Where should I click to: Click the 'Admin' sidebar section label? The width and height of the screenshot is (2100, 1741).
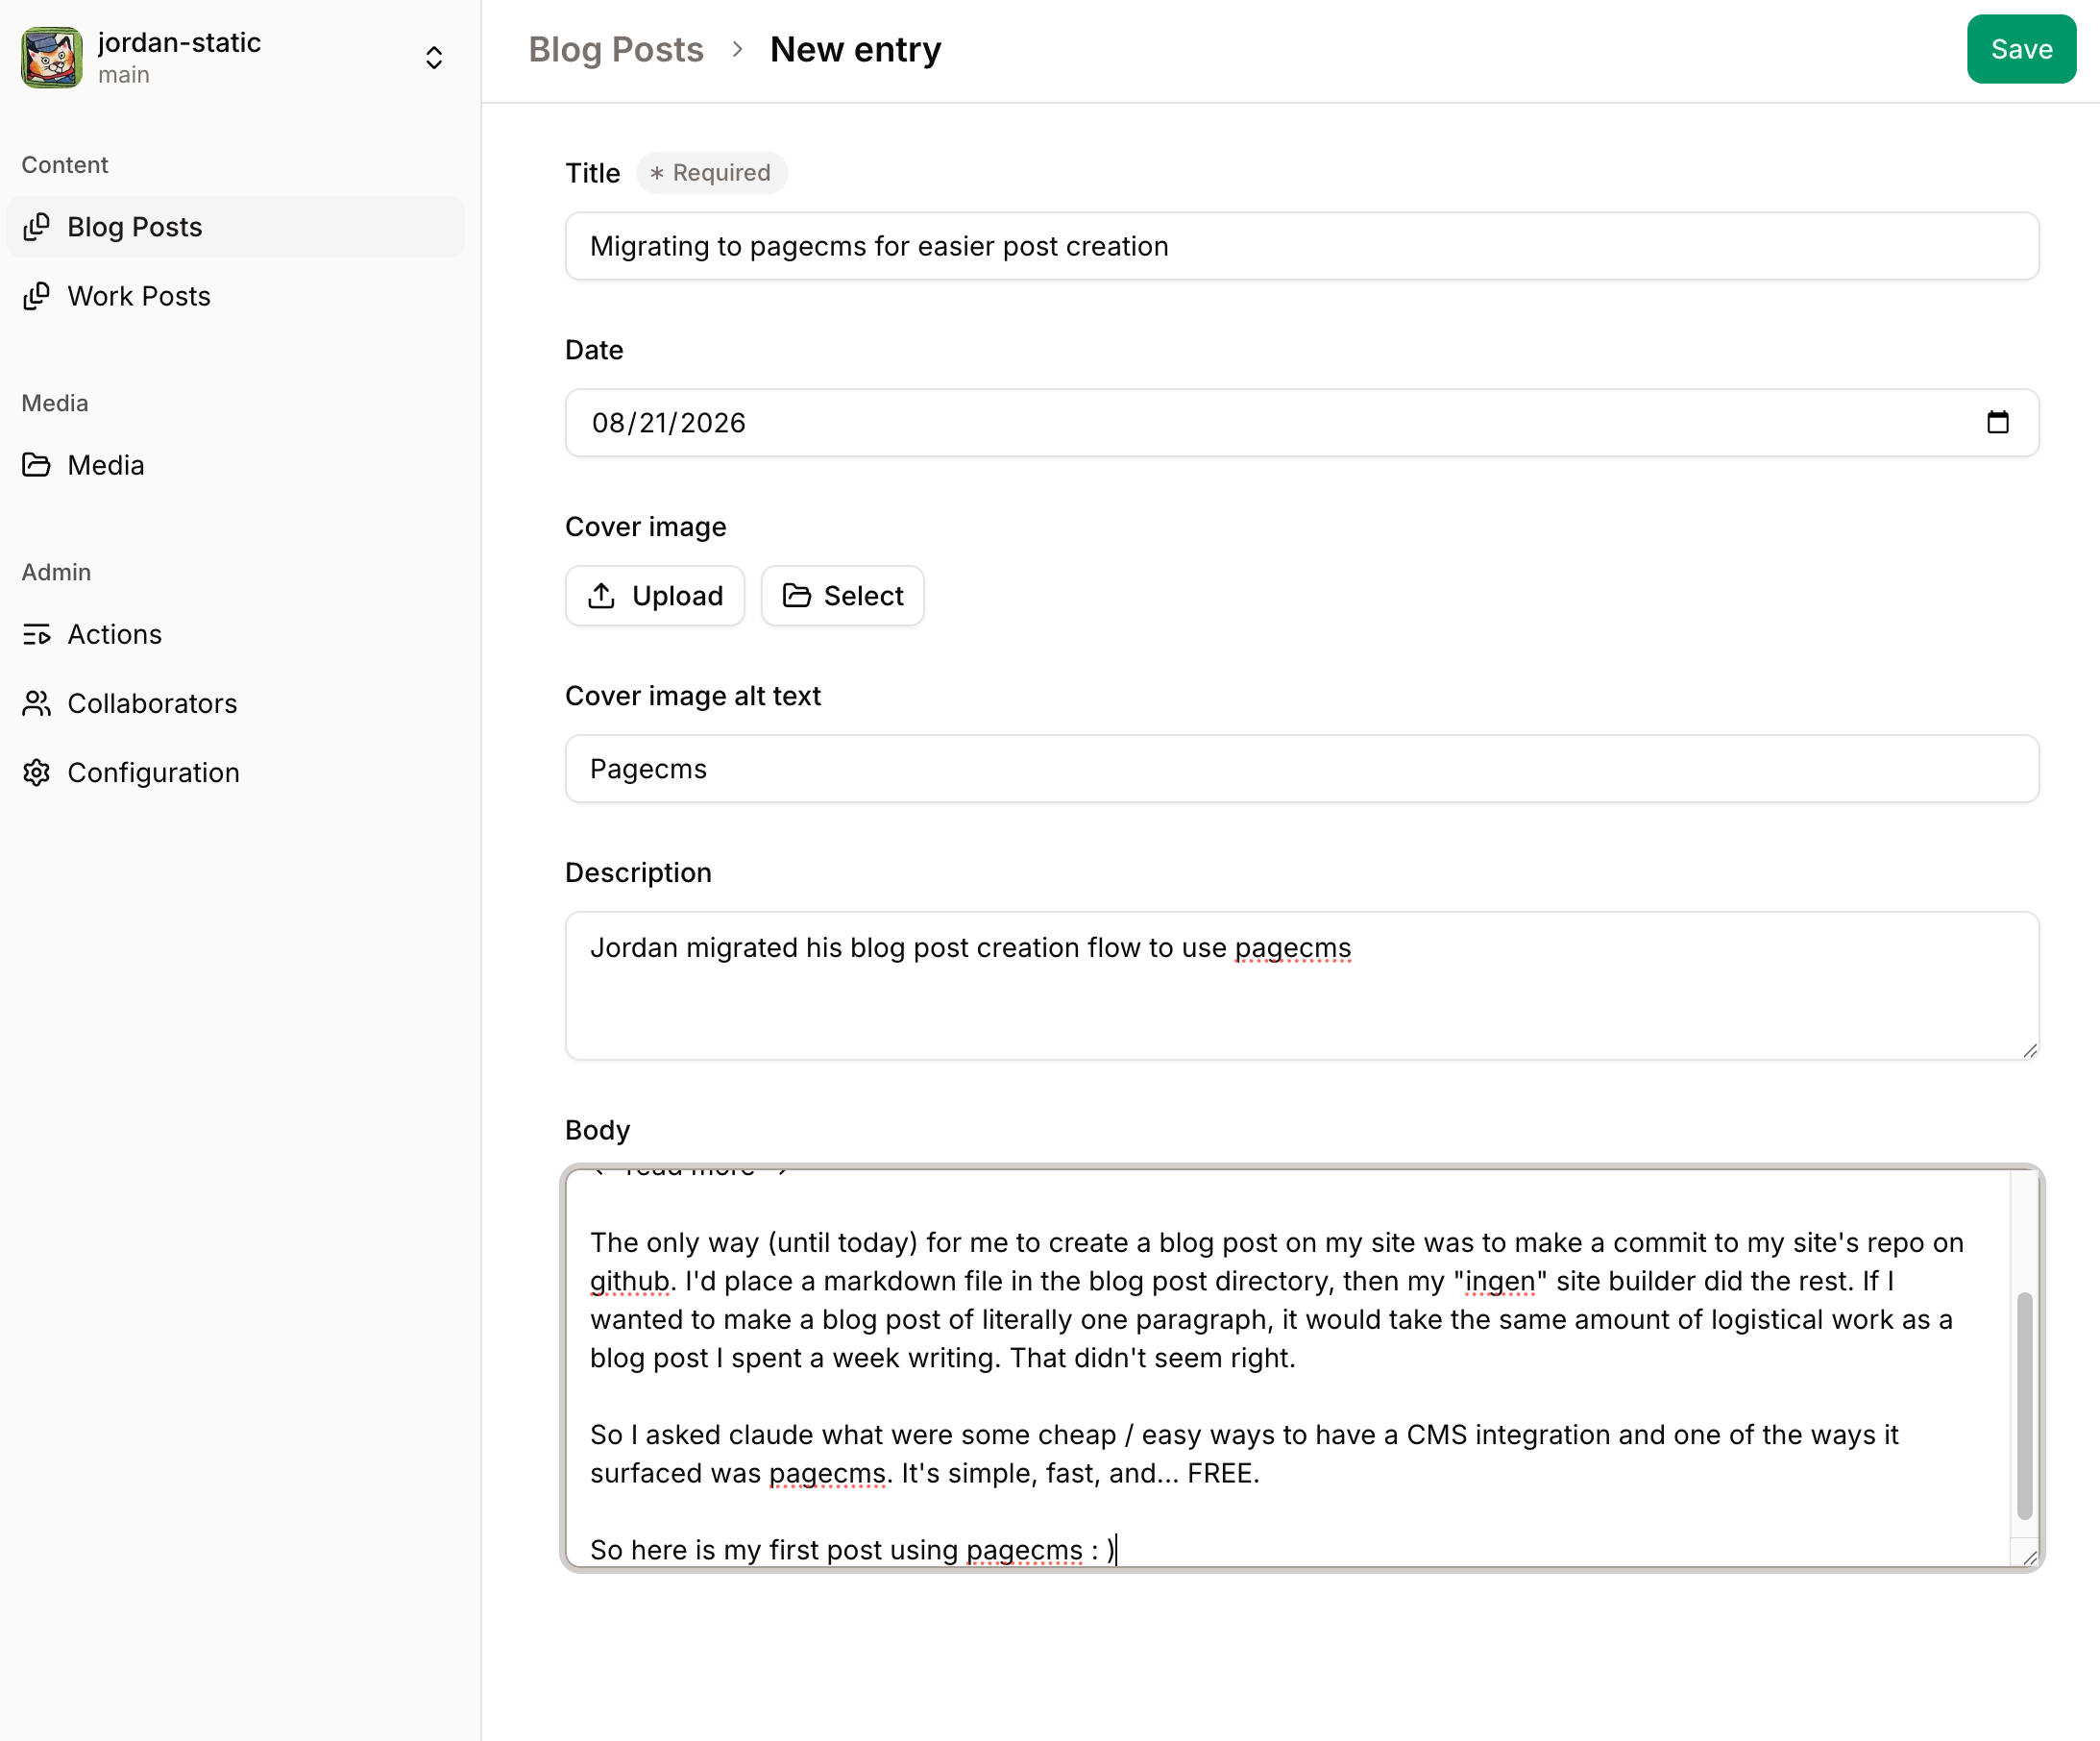point(56,572)
